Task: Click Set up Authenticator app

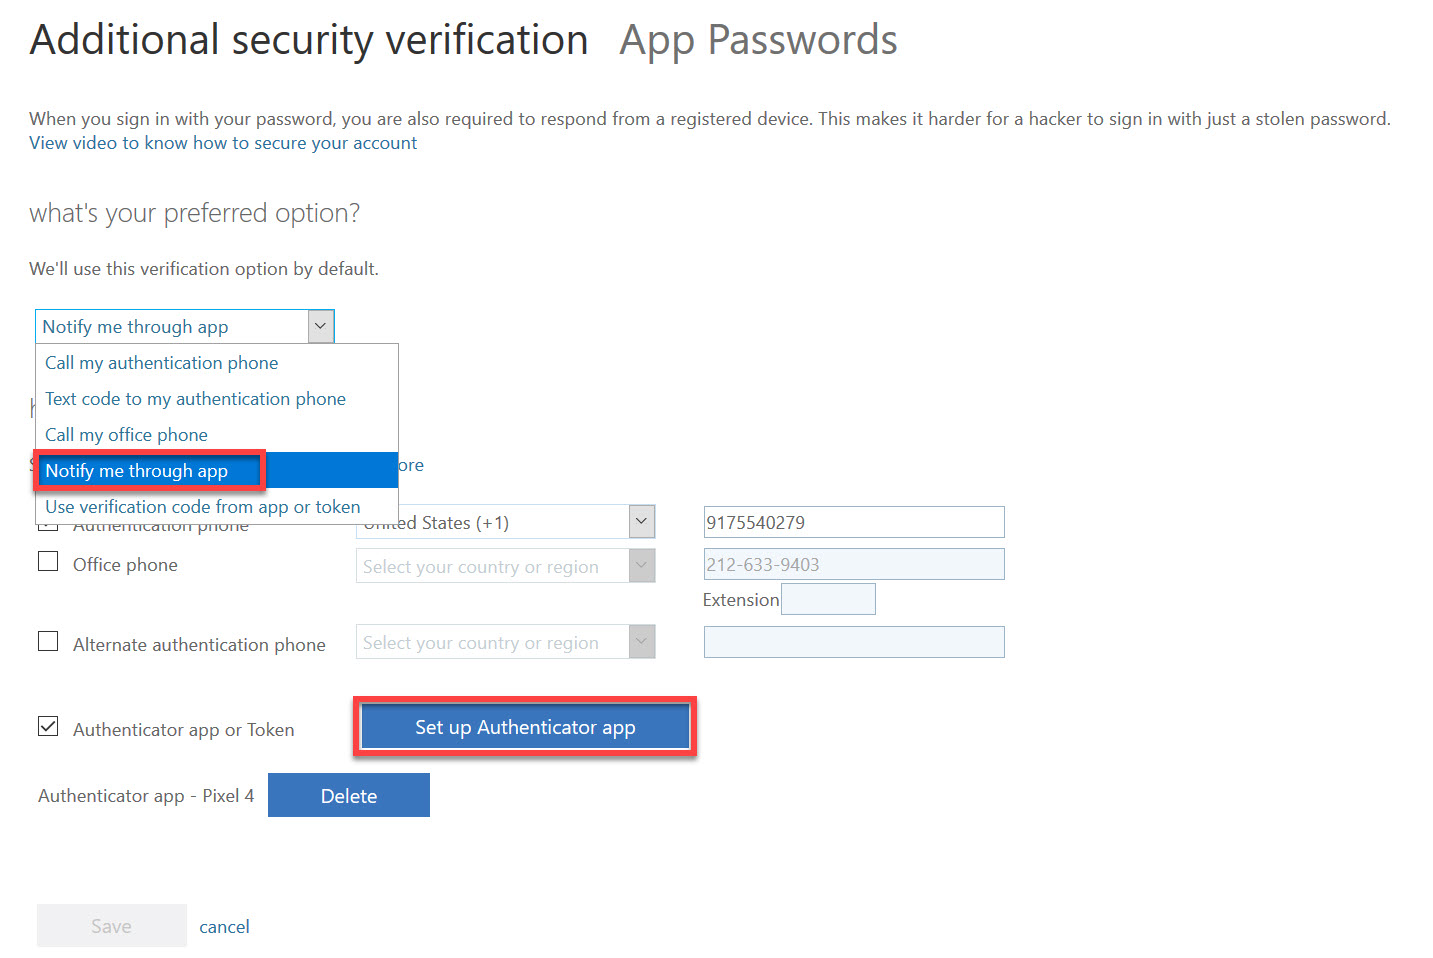Action: 524,727
